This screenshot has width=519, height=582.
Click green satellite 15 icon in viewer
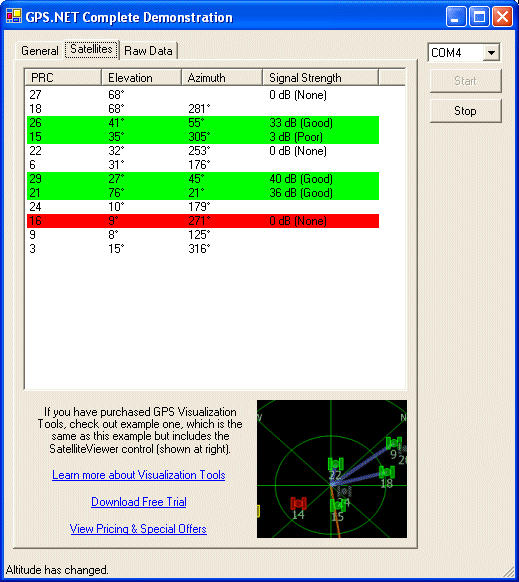click(x=338, y=505)
